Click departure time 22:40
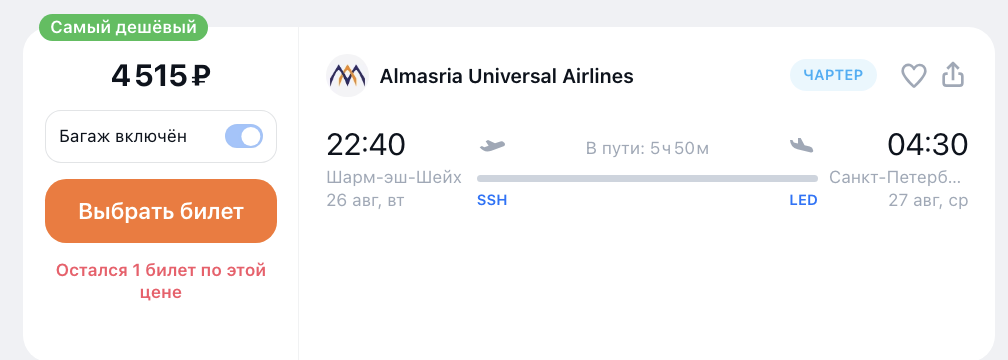The width and height of the screenshot is (1008, 360). coord(366,145)
